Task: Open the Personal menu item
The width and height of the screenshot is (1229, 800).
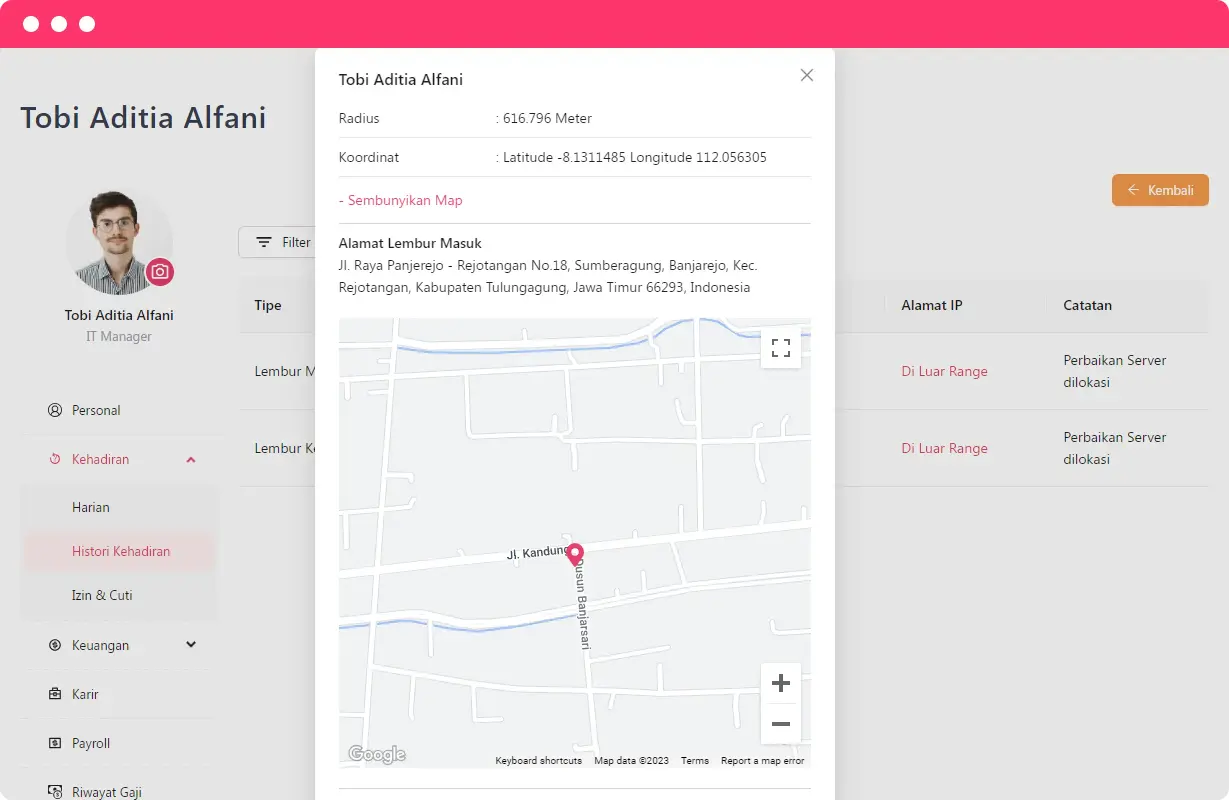Action: click(x=96, y=410)
